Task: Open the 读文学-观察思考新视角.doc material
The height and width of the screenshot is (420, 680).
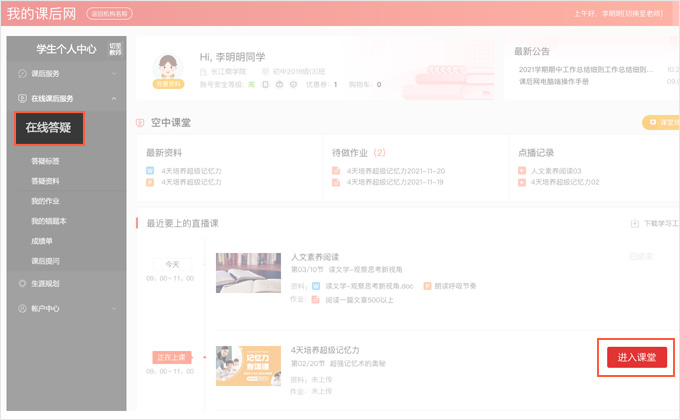Action: (x=369, y=286)
